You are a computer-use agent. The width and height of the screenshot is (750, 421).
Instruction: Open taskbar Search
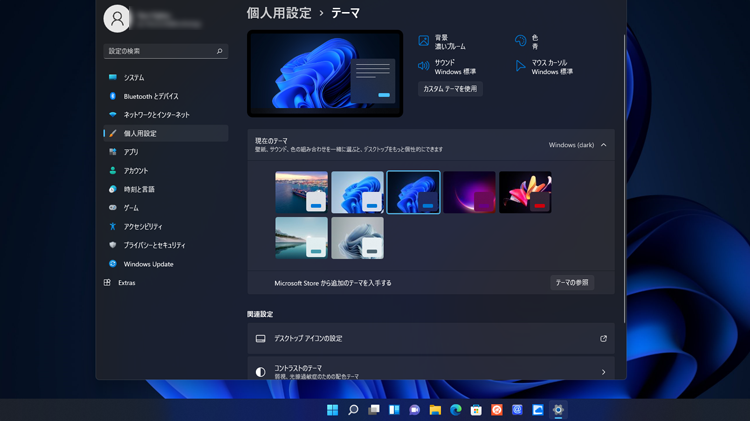(x=353, y=410)
